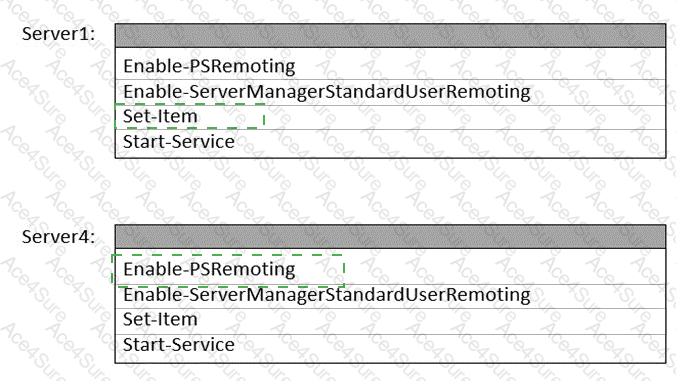Pick Start-Service in the Server1 list
676x381 pixels.
point(390,142)
